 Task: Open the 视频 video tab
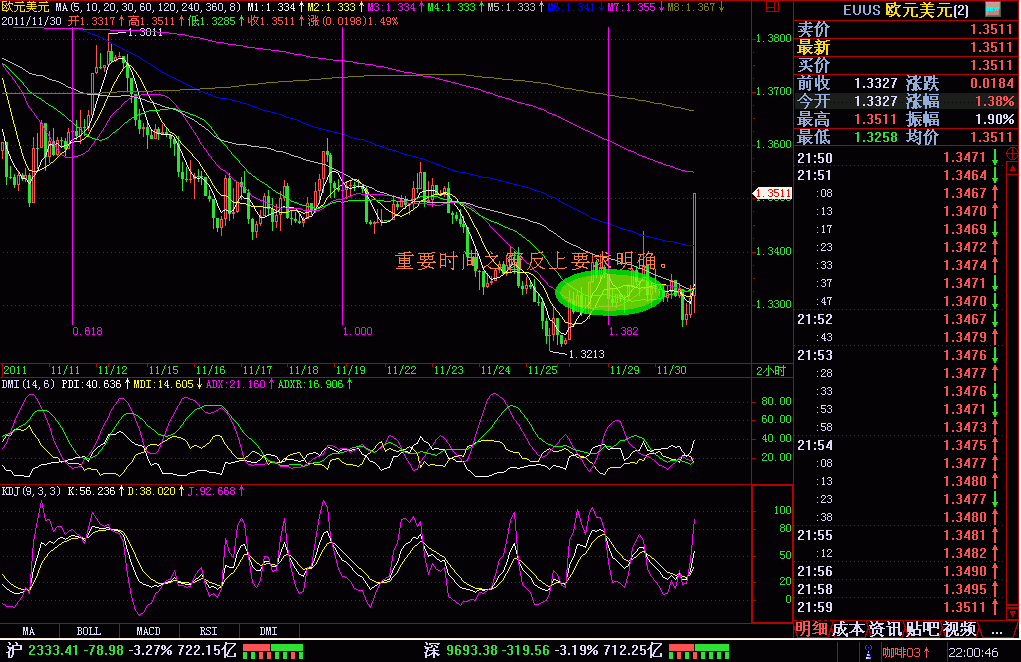pyautogui.click(x=960, y=629)
